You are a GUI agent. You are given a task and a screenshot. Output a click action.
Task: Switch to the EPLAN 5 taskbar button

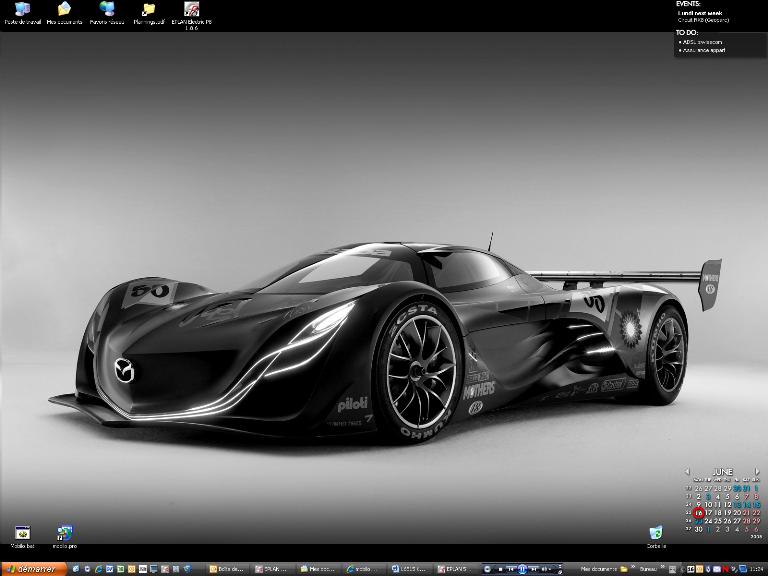pyautogui.click(x=456, y=569)
